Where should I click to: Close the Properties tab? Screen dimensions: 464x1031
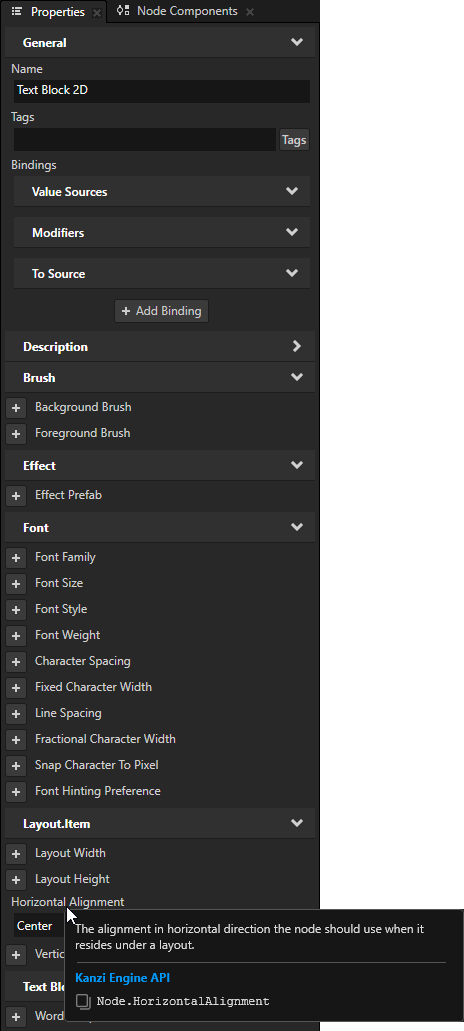click(x=97, y=12)
